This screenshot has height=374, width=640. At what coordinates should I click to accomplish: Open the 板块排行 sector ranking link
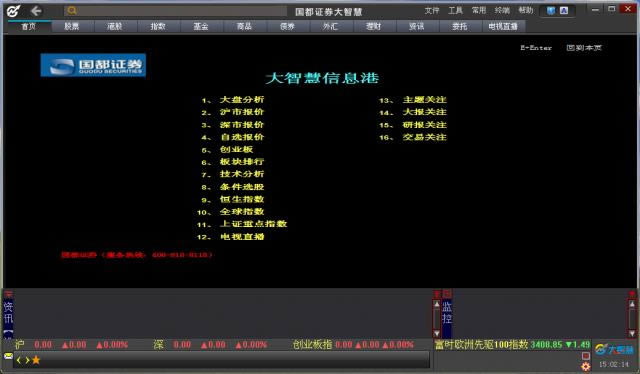coord(242,162)
